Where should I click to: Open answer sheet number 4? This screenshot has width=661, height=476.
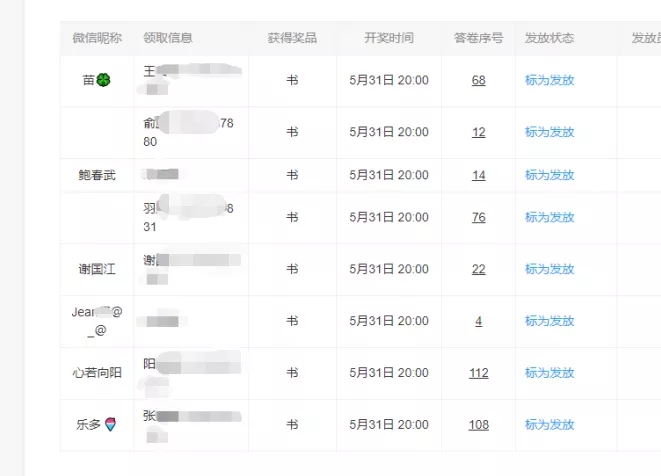(x=478, y=321)
